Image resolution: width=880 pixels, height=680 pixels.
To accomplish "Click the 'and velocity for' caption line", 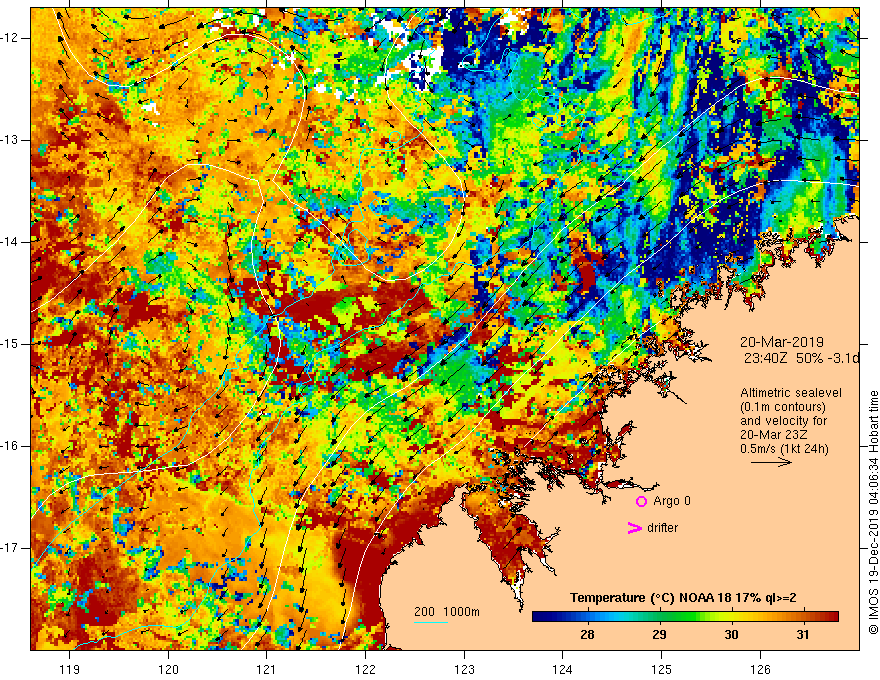I will [x=783, y=421].
